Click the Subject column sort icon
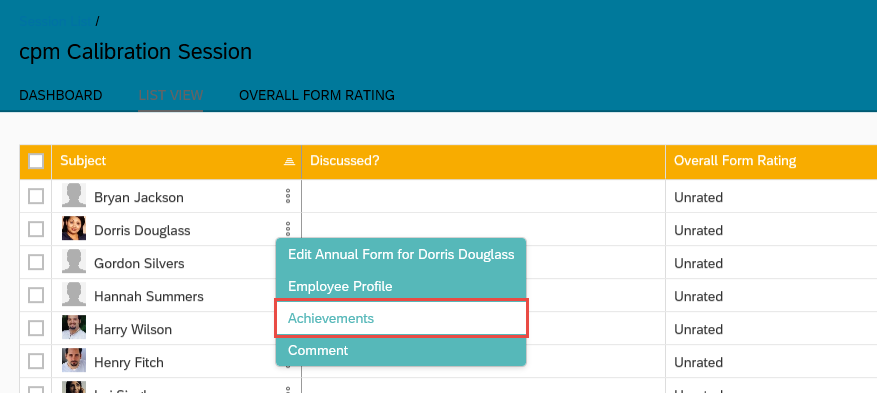Screen dimensions: 877x393 tap(289, 162)
